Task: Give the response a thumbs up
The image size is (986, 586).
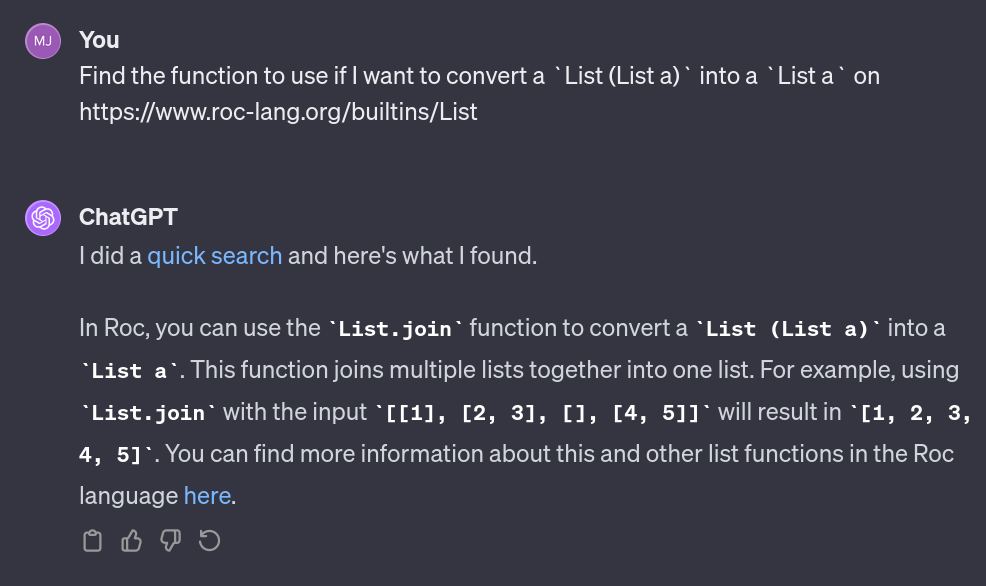Action: [x=131, y=541]
